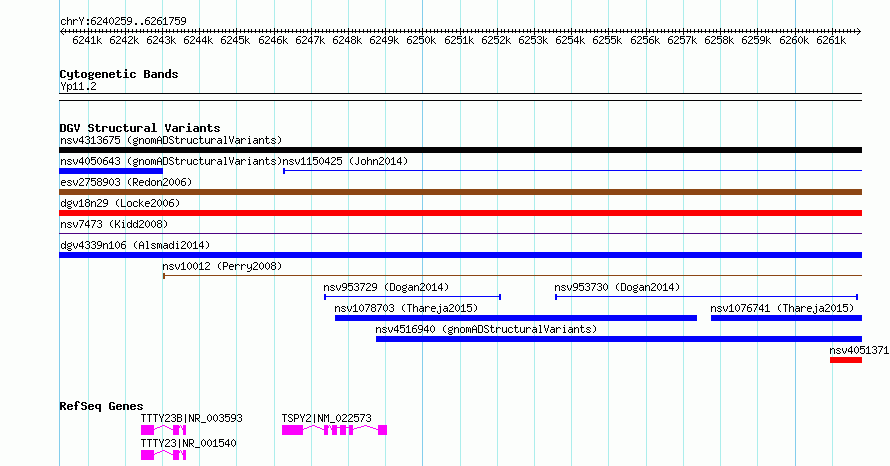Open the nsv1078703 (Thareja2015) label
This screenshot has height=466, width=890.
[406, 308]
